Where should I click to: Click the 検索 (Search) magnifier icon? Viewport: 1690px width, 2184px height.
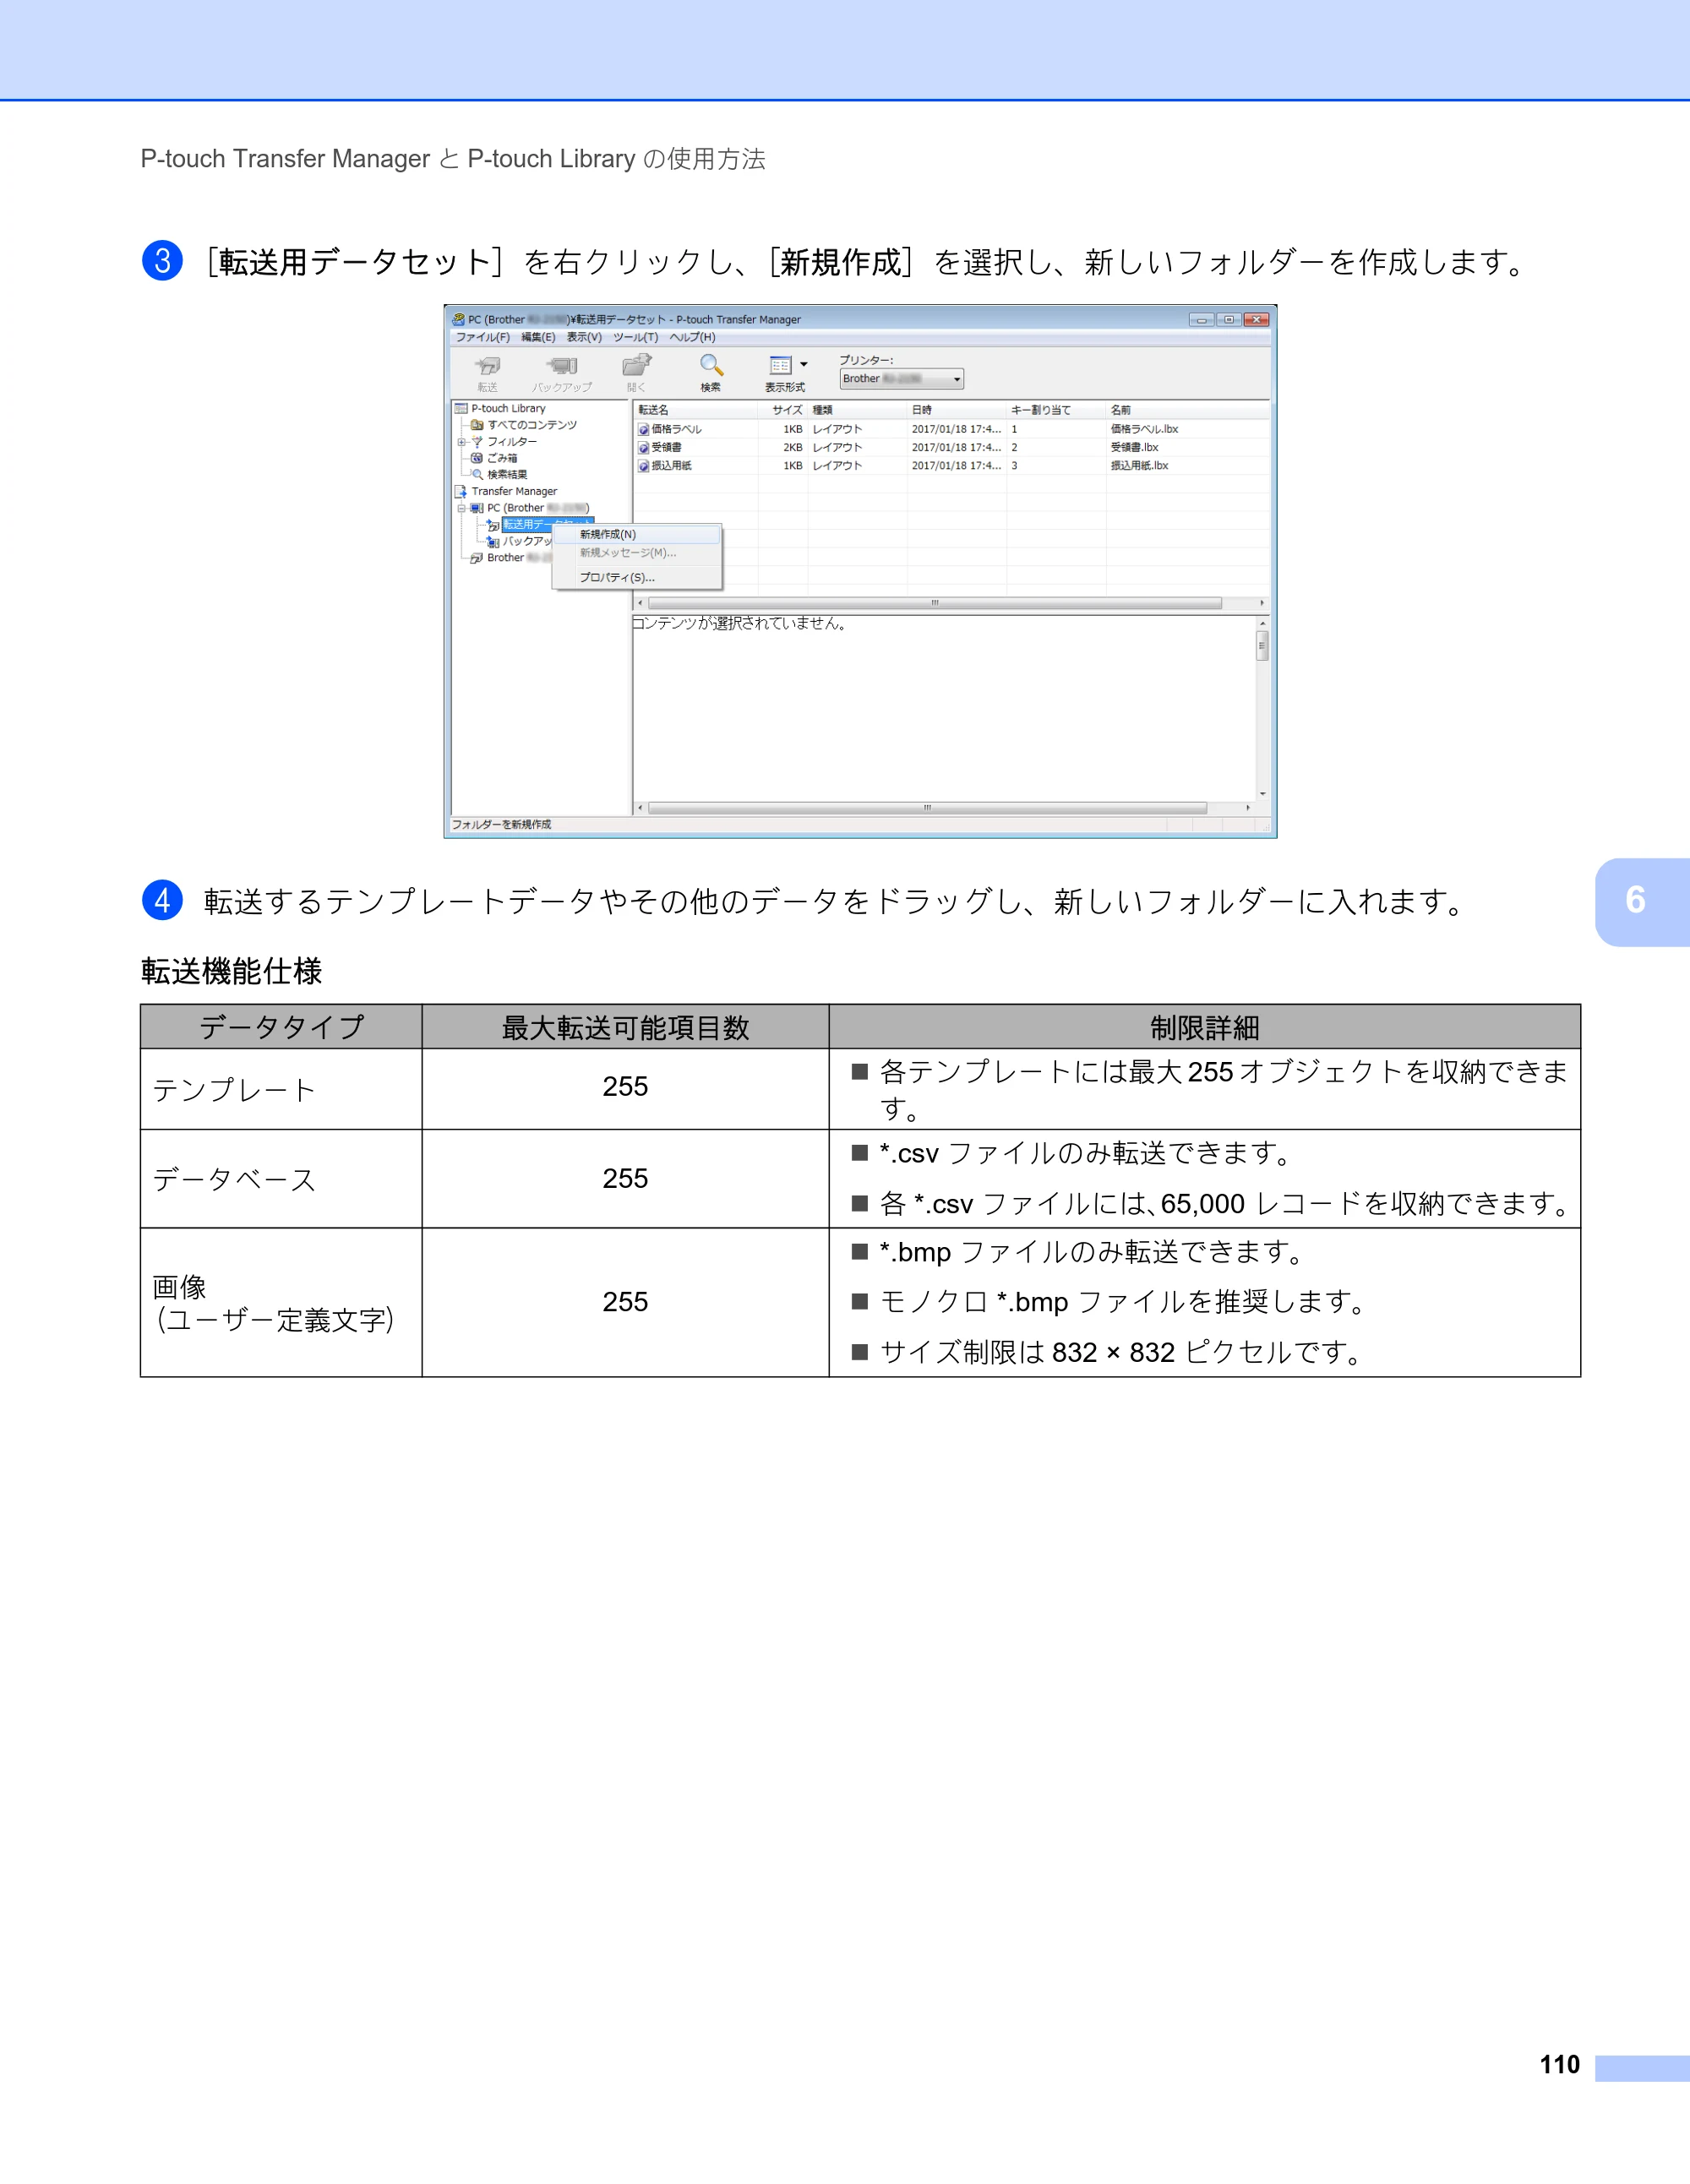(711, 366)
